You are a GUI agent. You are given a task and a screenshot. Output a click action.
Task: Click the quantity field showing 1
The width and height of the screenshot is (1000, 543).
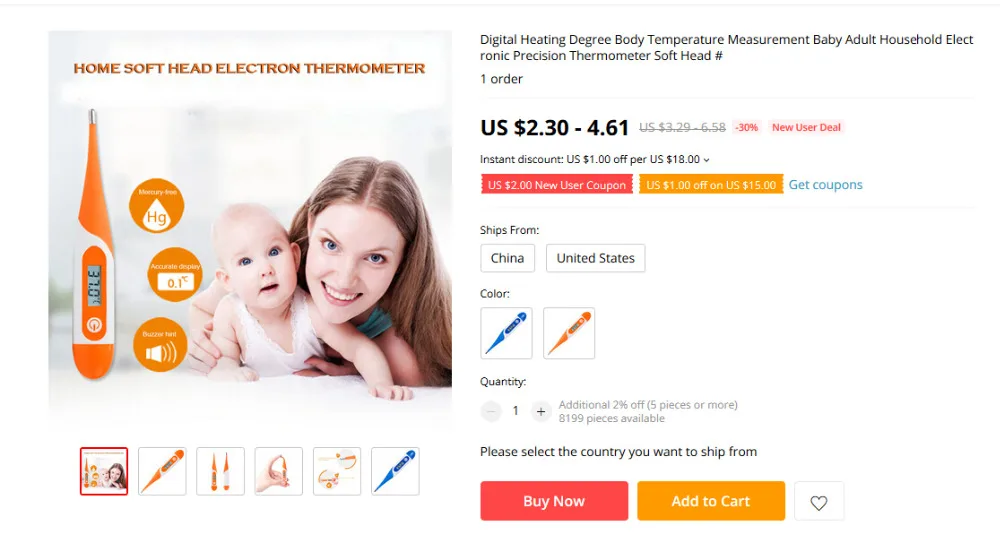tap(515, 412)
